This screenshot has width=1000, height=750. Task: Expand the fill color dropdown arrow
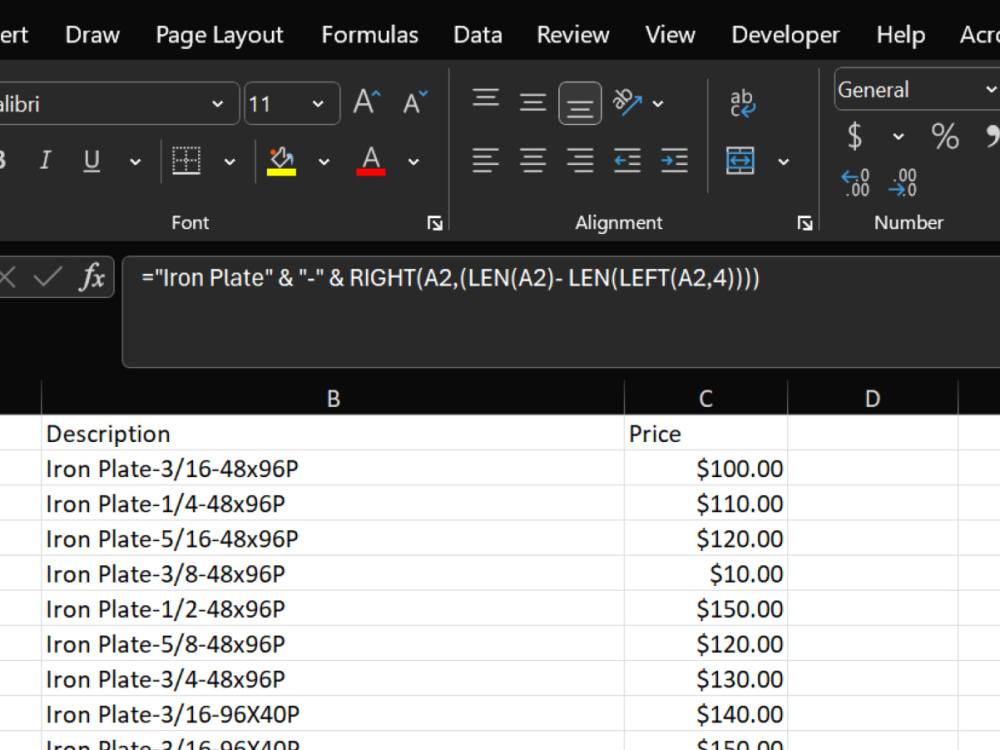pyautogui.click(x=324, y=161)
